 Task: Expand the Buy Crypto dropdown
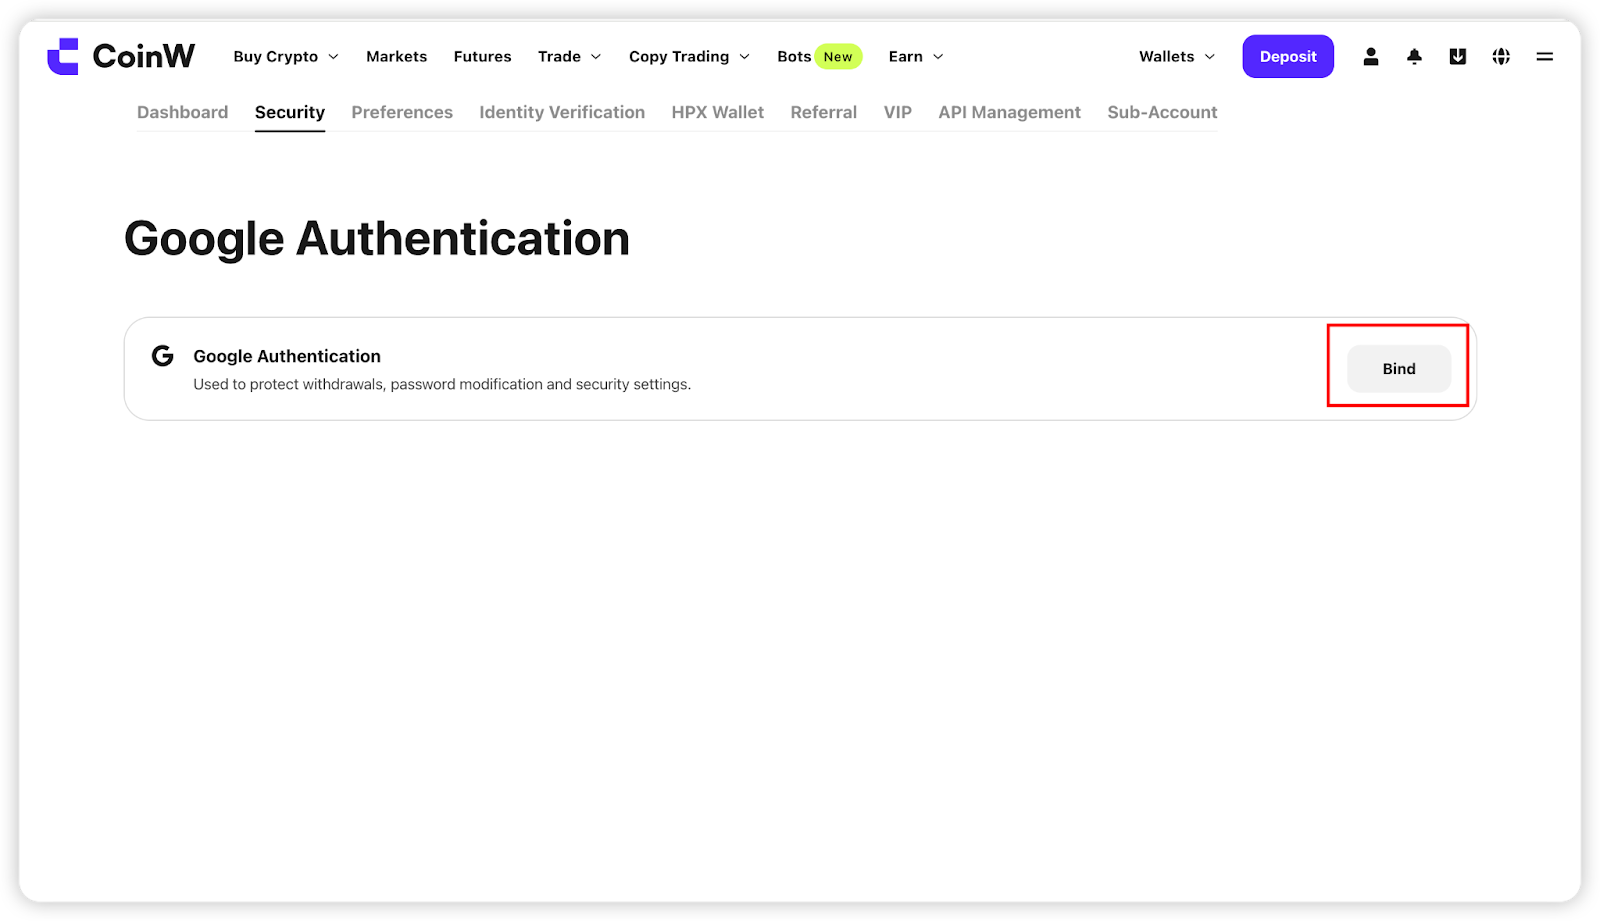coord(286,57)
